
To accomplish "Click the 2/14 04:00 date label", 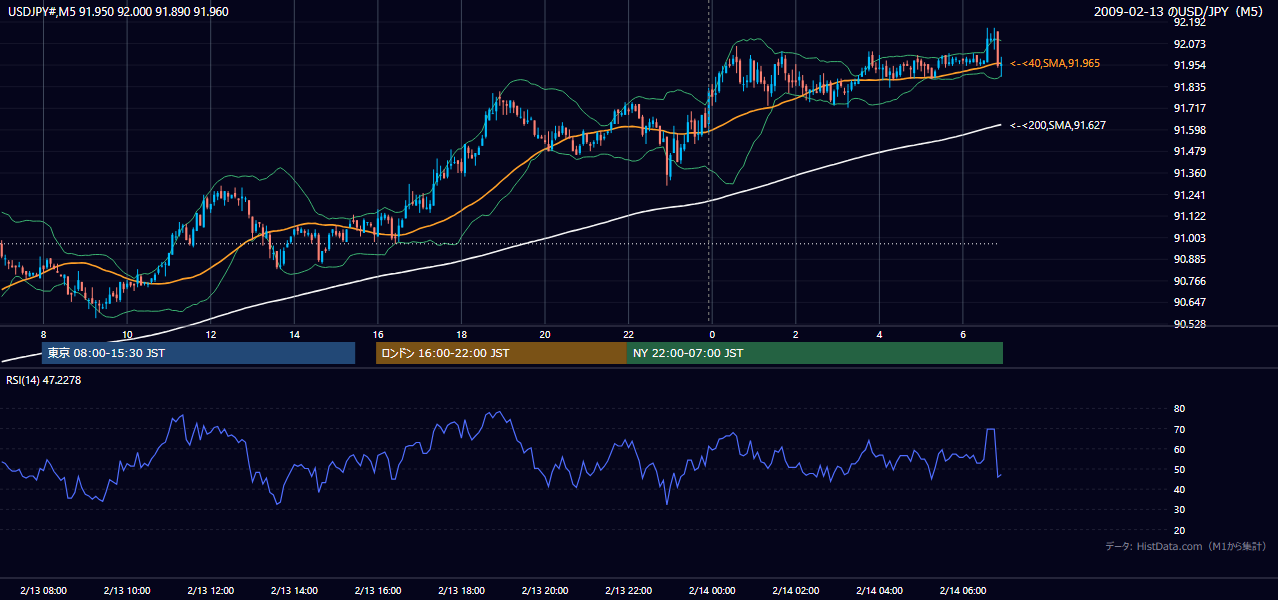I will tap(878, 591).
